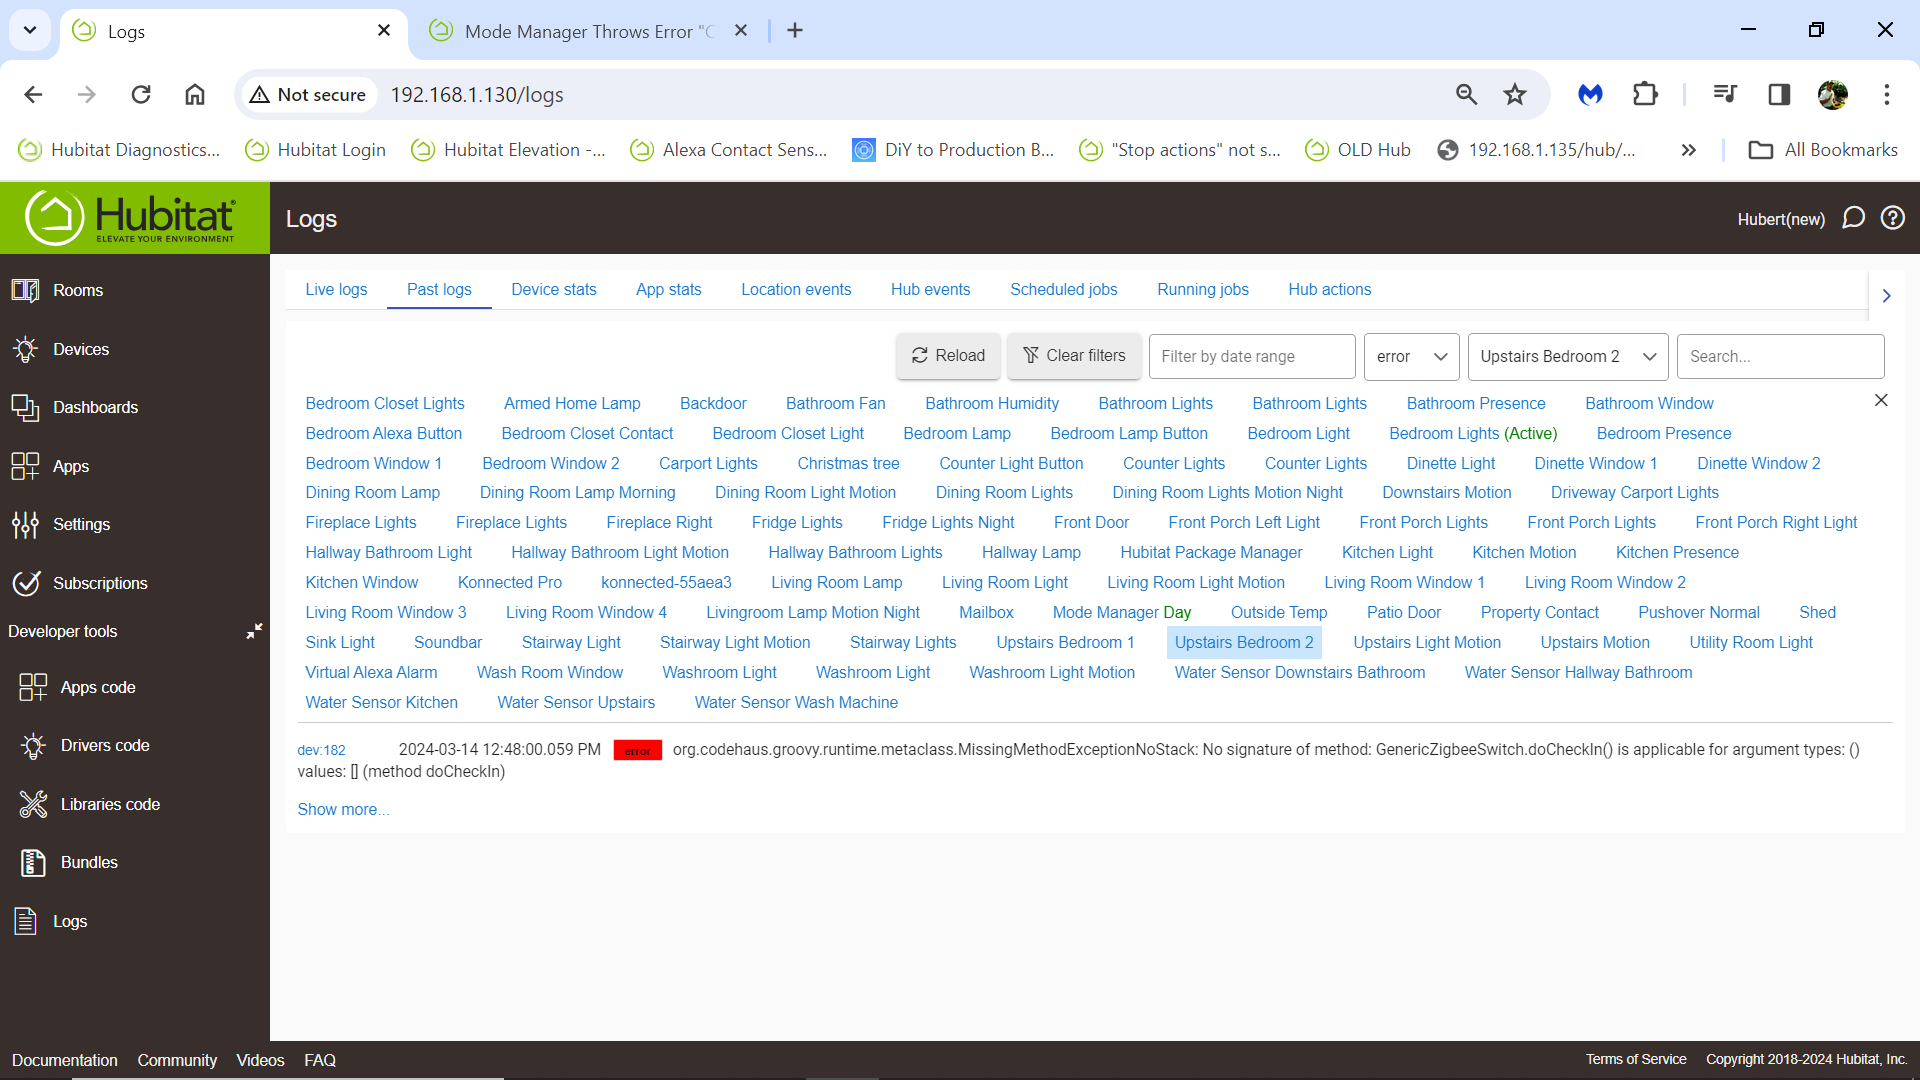Collapse the Developer tools section
Image resolution: width=1920 pixels, height=1080 pixels.
(254, 631)
